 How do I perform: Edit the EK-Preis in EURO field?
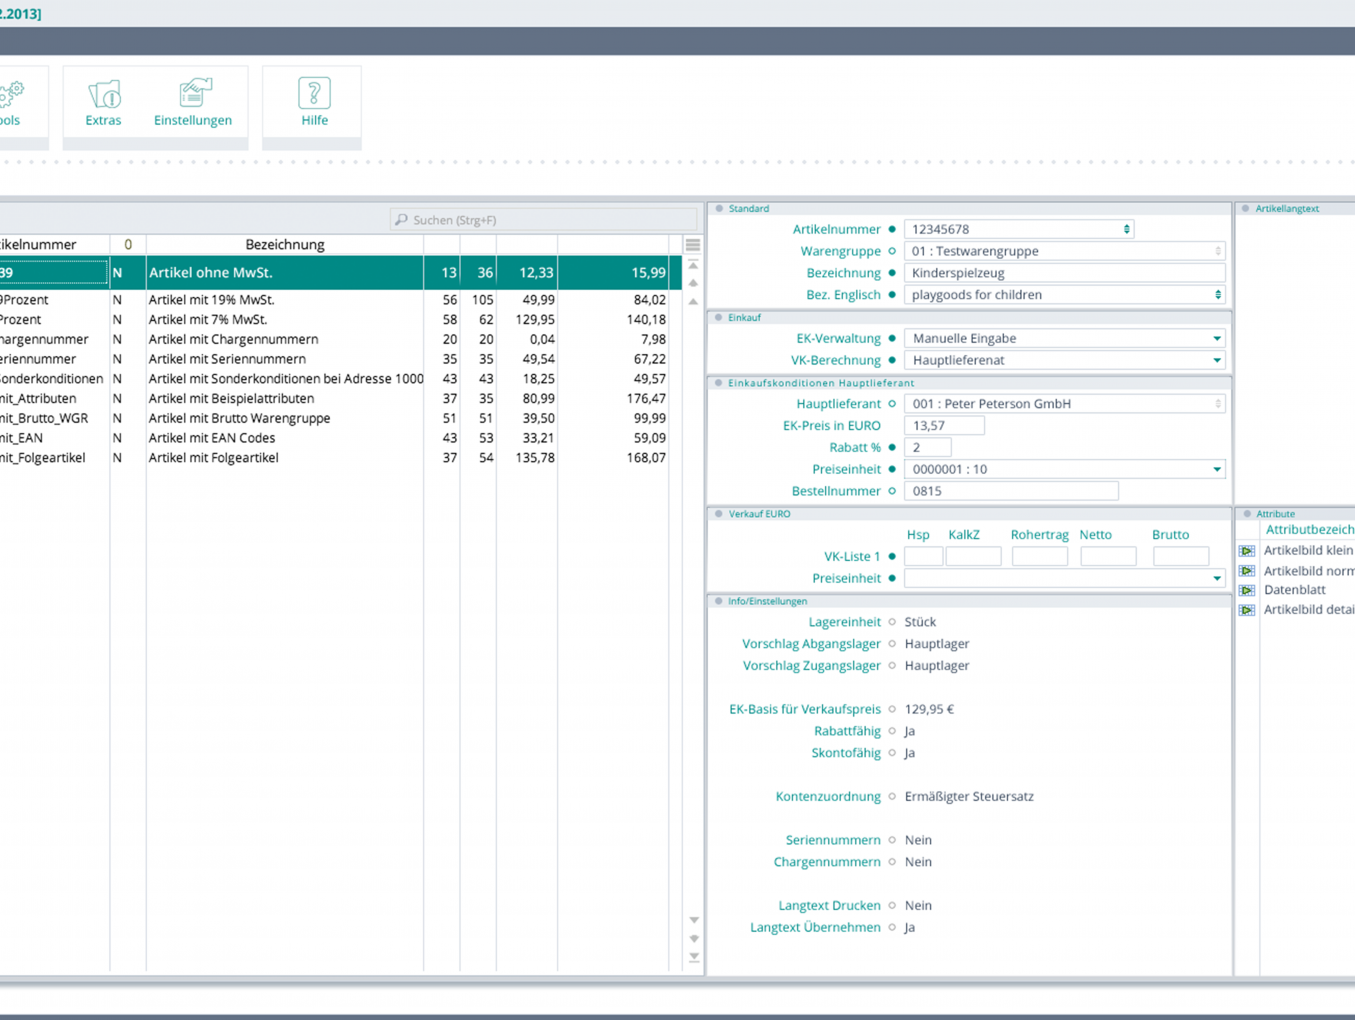click(x=944, y=426)
